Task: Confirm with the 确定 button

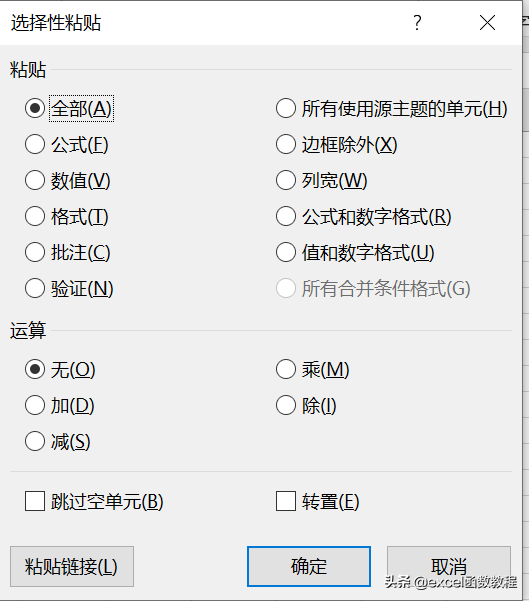Action: 309,567
